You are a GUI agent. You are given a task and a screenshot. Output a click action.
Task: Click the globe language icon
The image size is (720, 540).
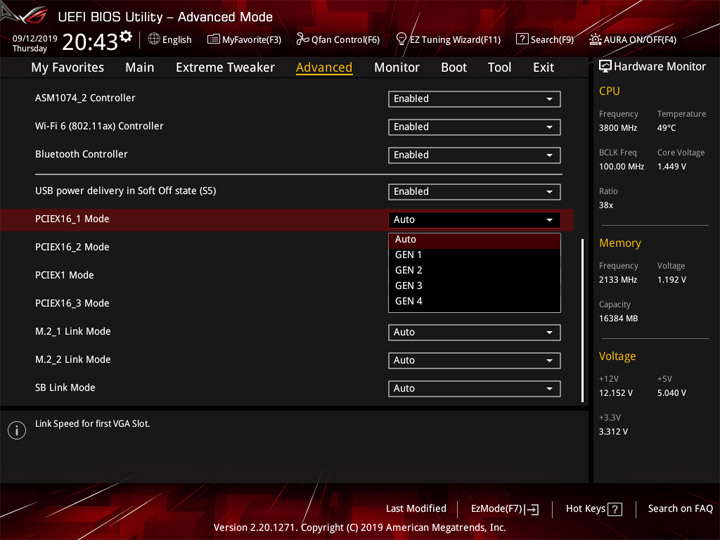(x=154, y=39)
